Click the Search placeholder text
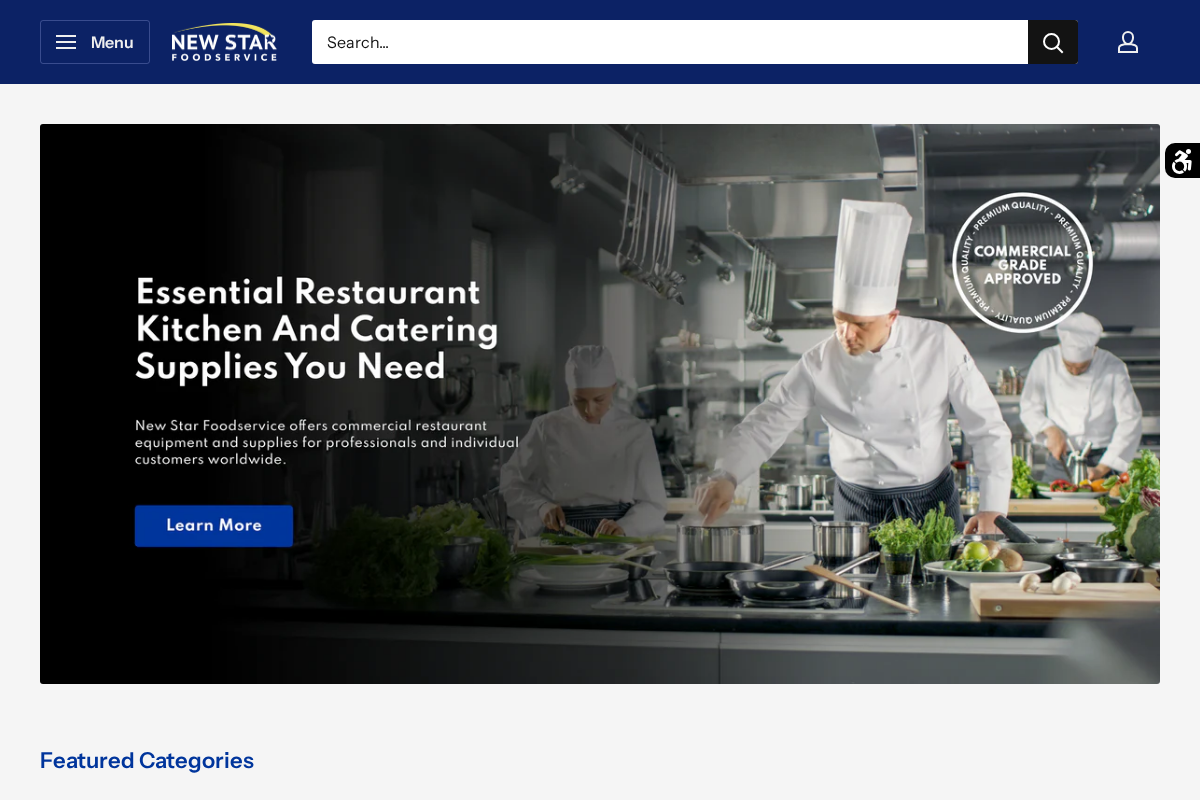The height and width of the screenshot is (800, 1200). click(x=360, y=42)
